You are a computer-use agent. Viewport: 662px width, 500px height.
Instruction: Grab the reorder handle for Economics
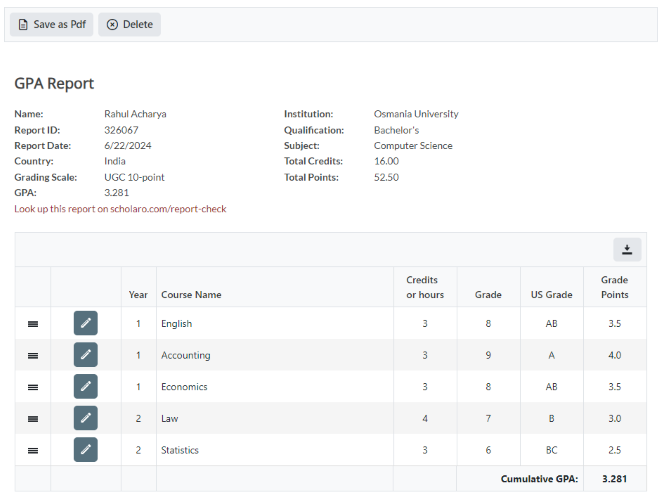point(33,387)
